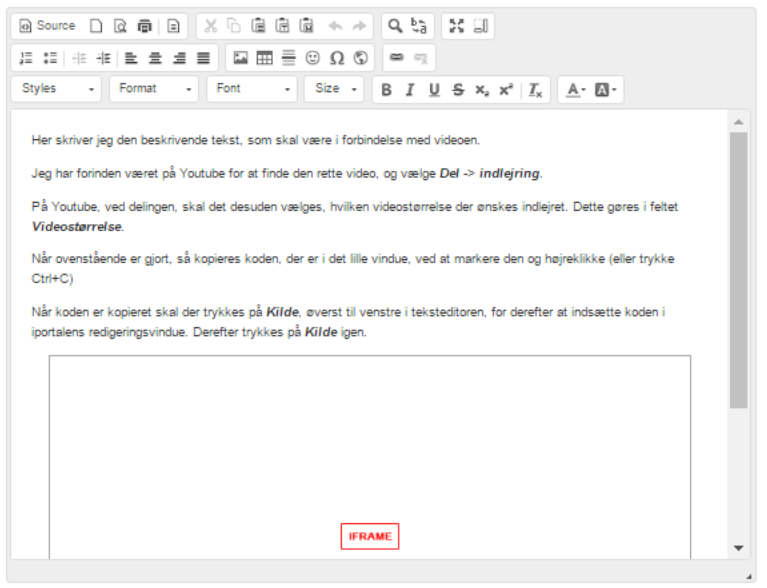Insert a numbered list

pyautogui.click(x=26, y=58)
